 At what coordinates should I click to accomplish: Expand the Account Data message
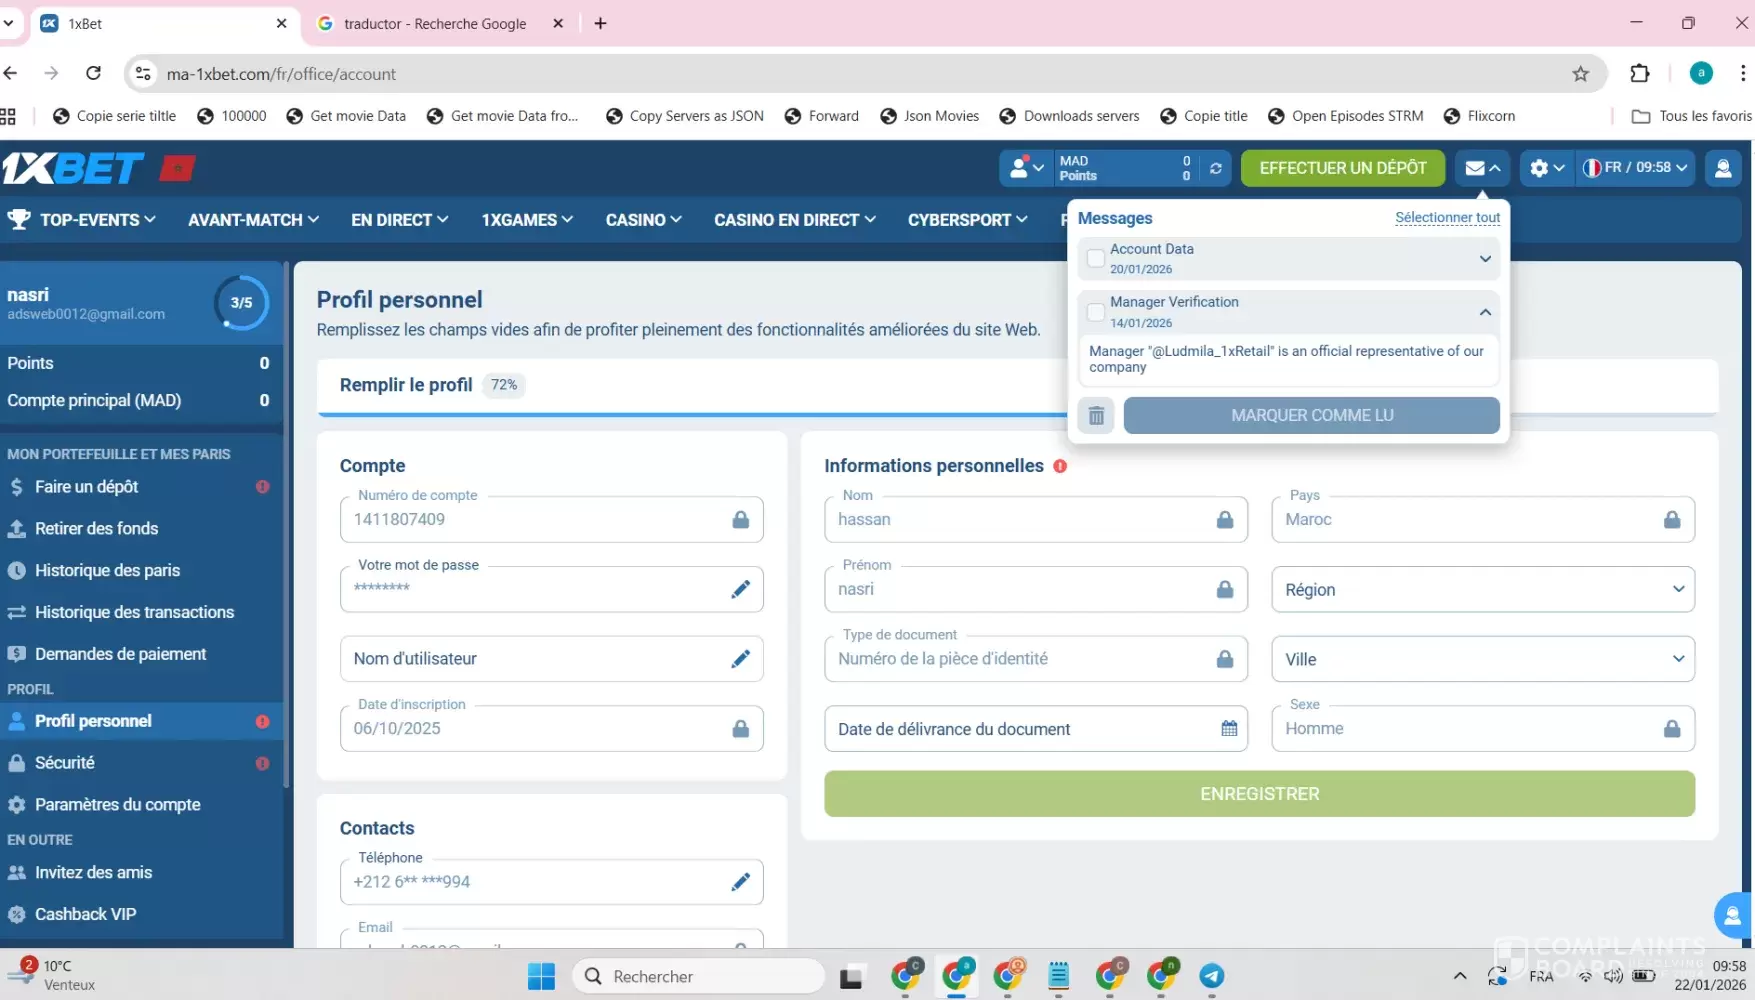1485,259
